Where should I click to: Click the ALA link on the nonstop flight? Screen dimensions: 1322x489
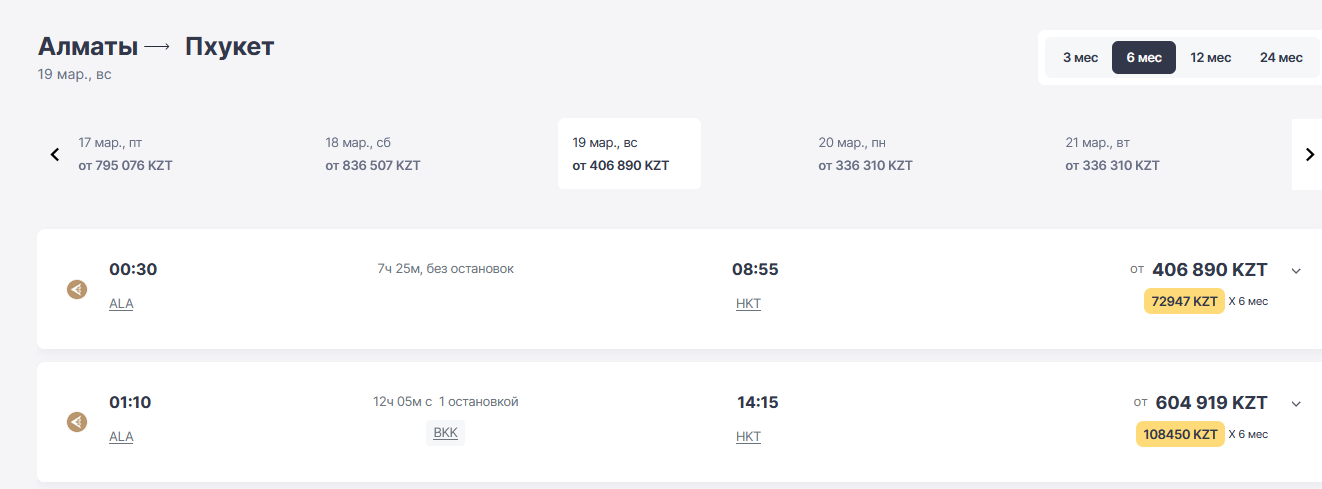tap(121, 304)
